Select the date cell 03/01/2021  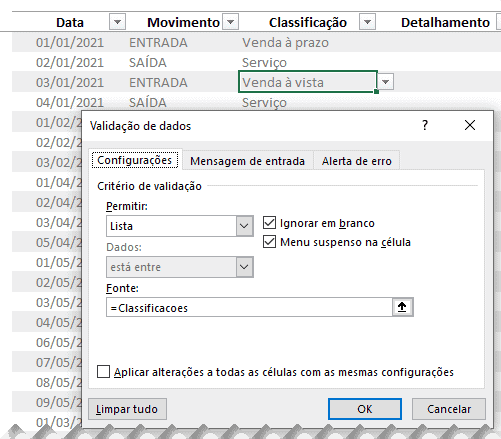[70, 82]
